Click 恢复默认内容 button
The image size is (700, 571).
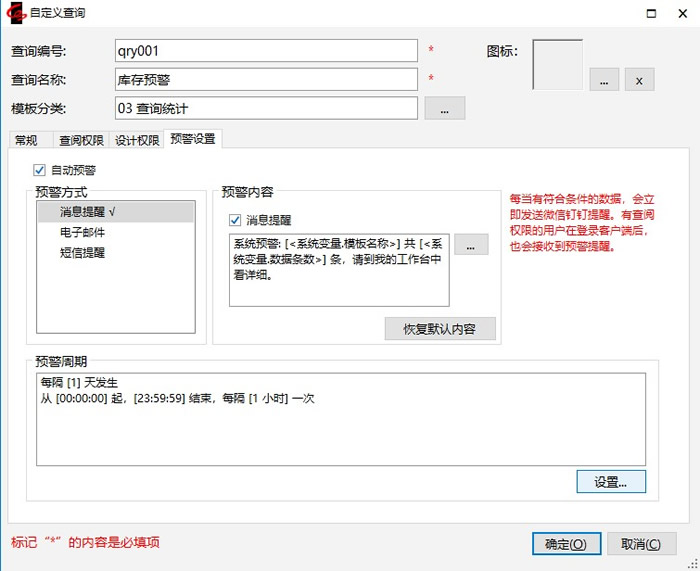439,329
